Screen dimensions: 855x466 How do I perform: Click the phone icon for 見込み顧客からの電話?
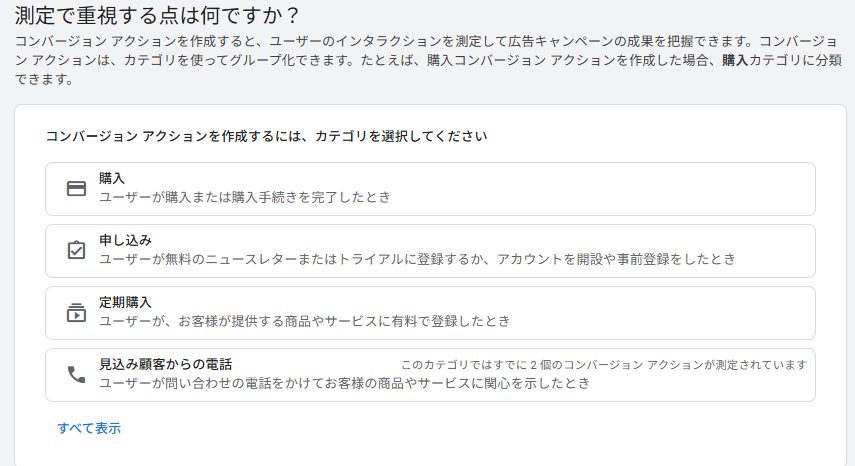click(76, 375)
